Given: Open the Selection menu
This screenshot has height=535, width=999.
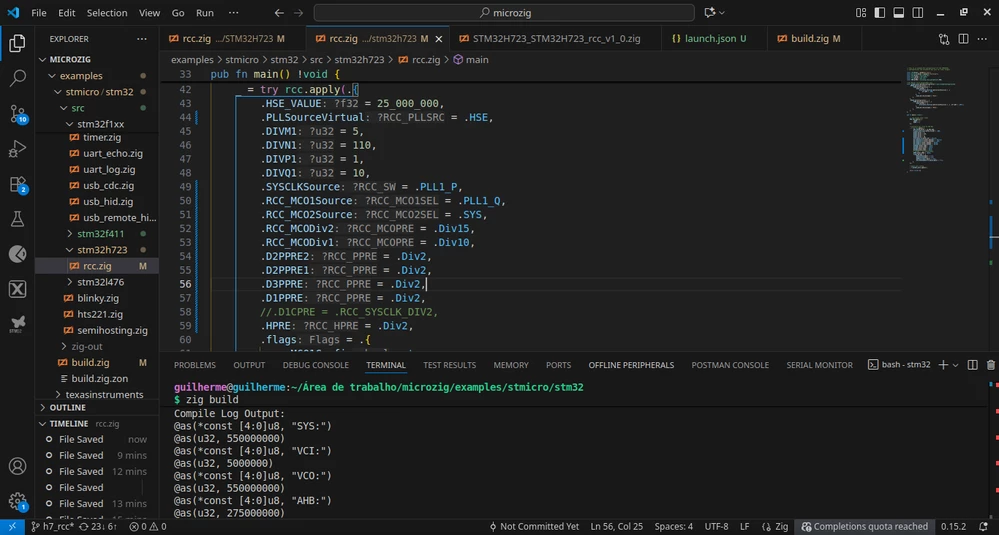Looking at the screenshot, I should [107, 13].
